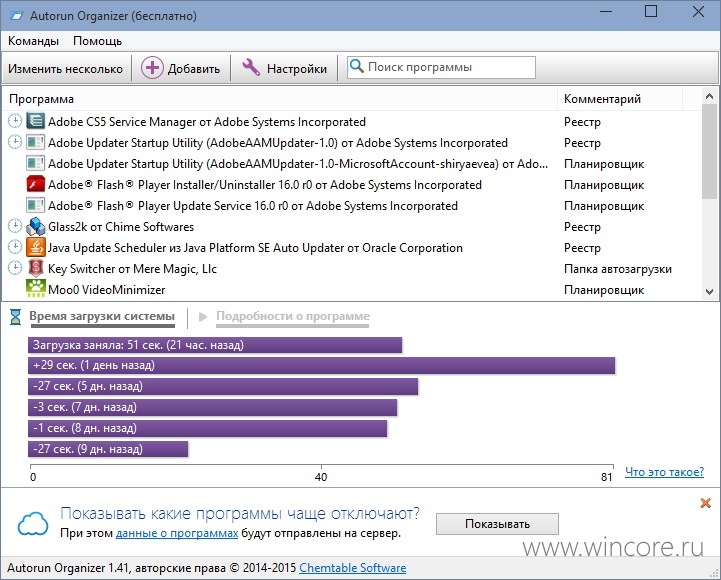Click the wrench Settings icon
The image size is (721, 580).
[x=251, y=68]
